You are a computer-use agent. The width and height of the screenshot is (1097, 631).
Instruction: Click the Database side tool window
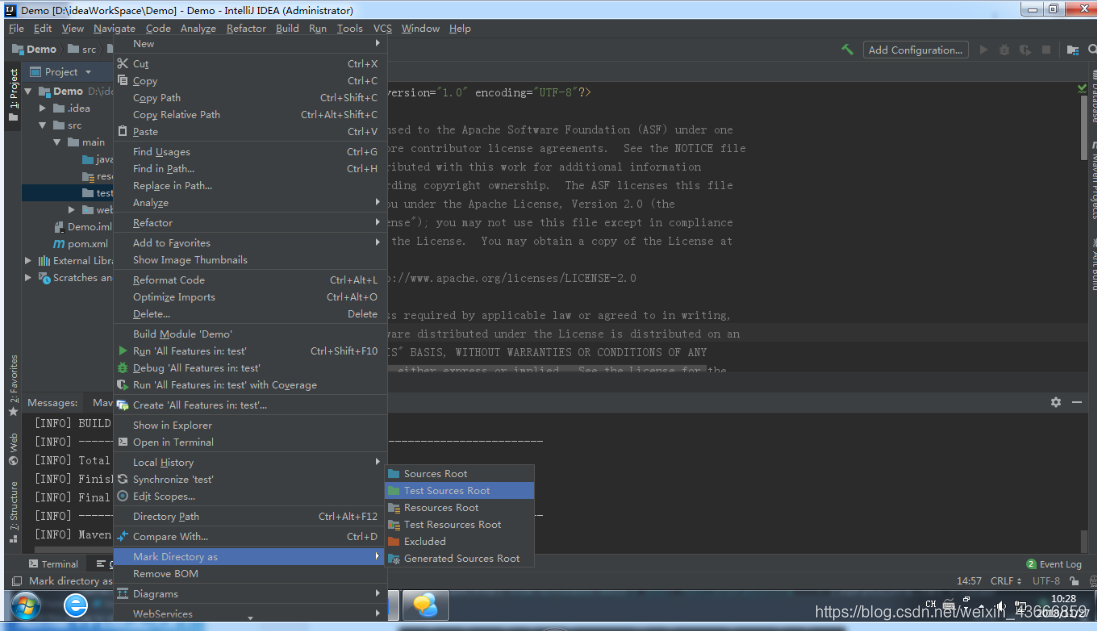click(x=1093, y=97)
